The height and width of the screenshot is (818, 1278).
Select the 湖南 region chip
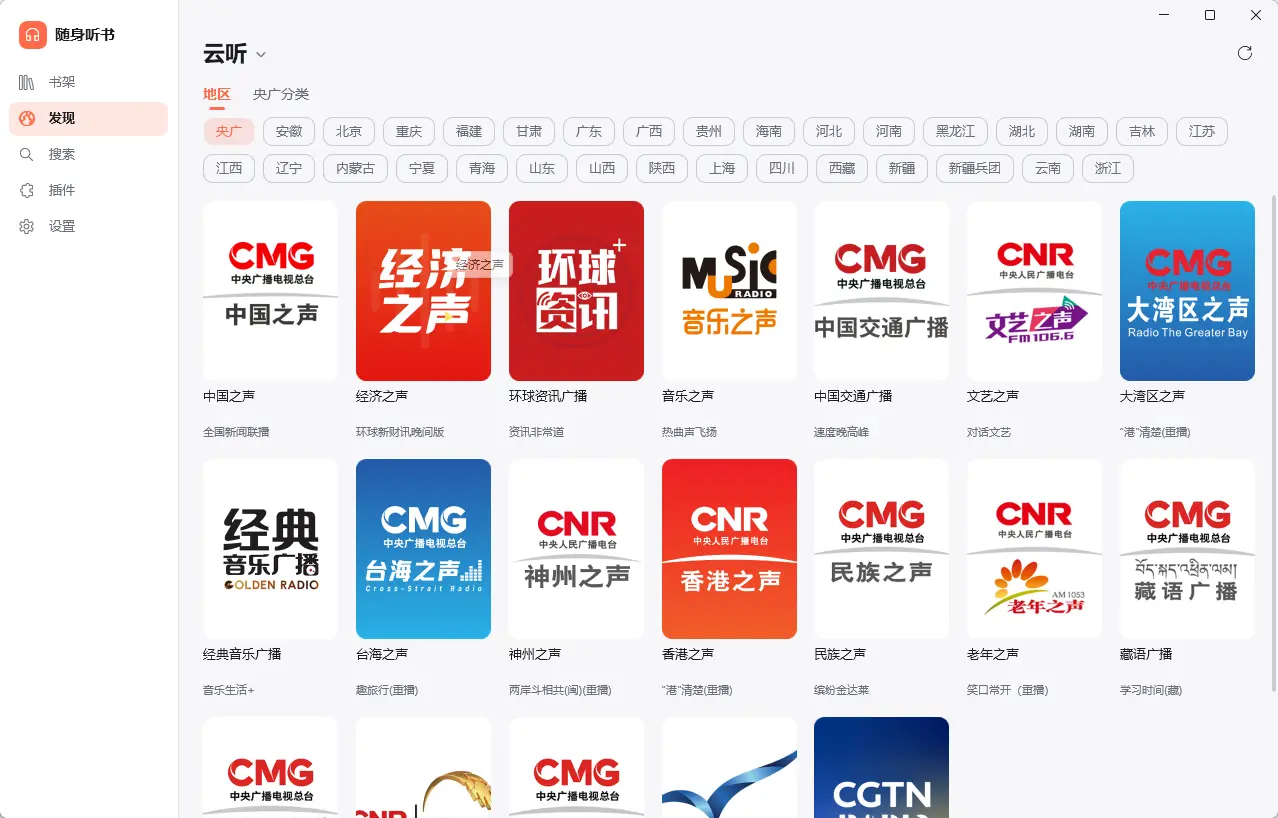click(x=1082, y=131)
